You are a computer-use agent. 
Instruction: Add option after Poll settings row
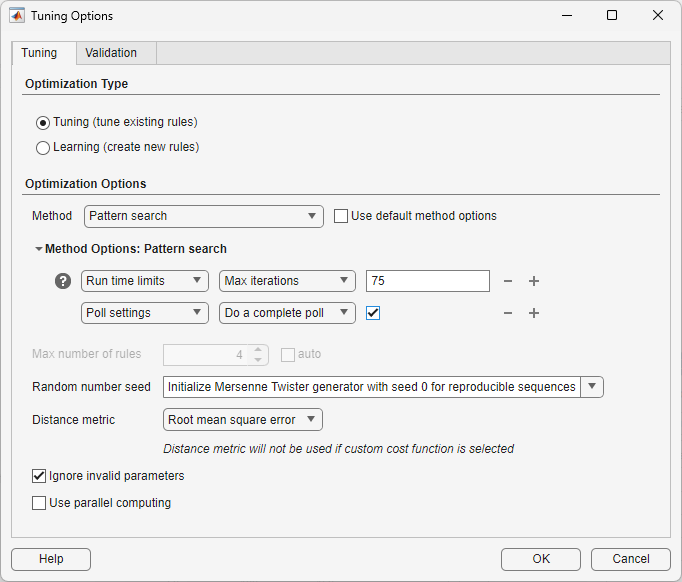(534, 313)
